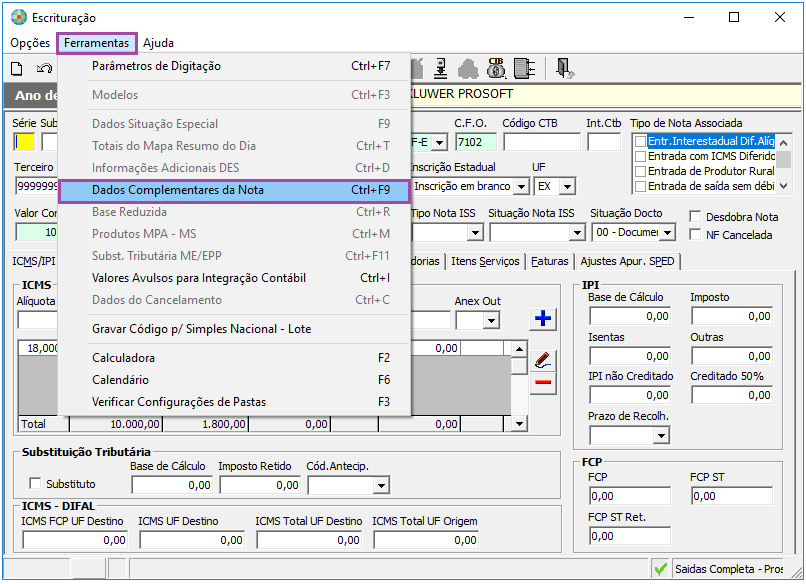Click the CTB money bag toolbar icon

click(496, 68)
